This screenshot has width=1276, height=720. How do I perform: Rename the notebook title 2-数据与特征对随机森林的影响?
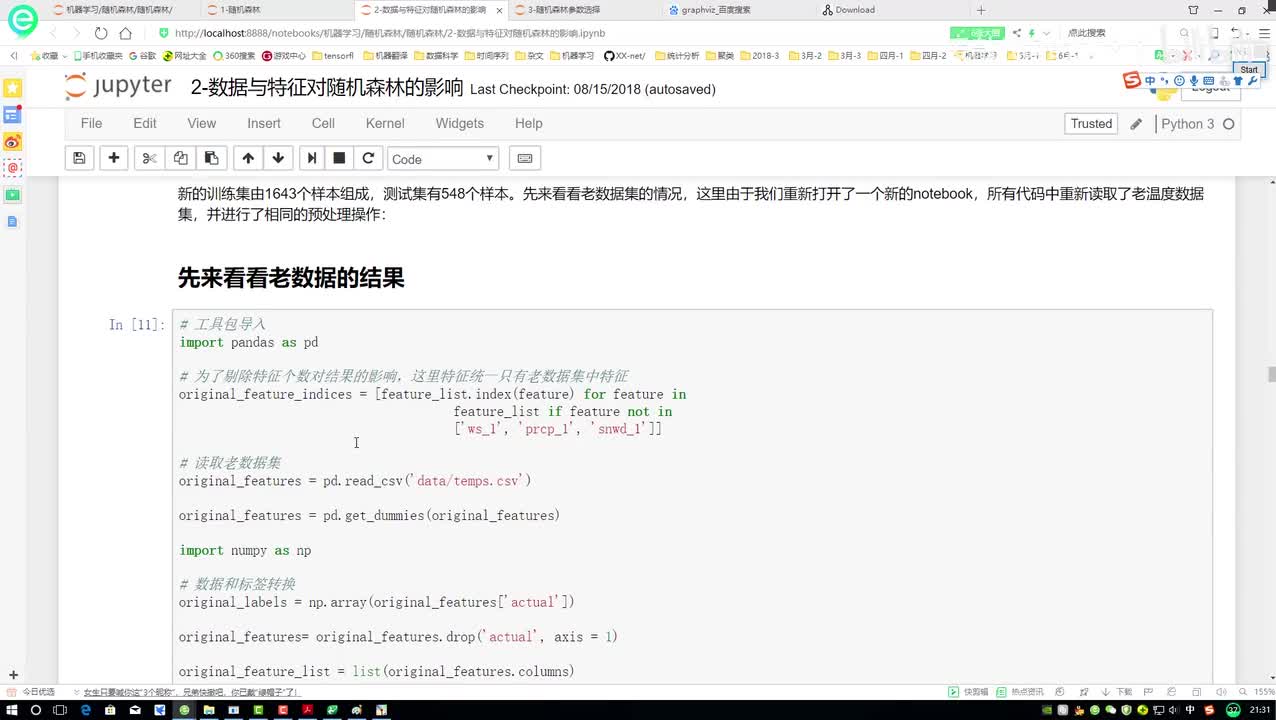pos(327,88)
